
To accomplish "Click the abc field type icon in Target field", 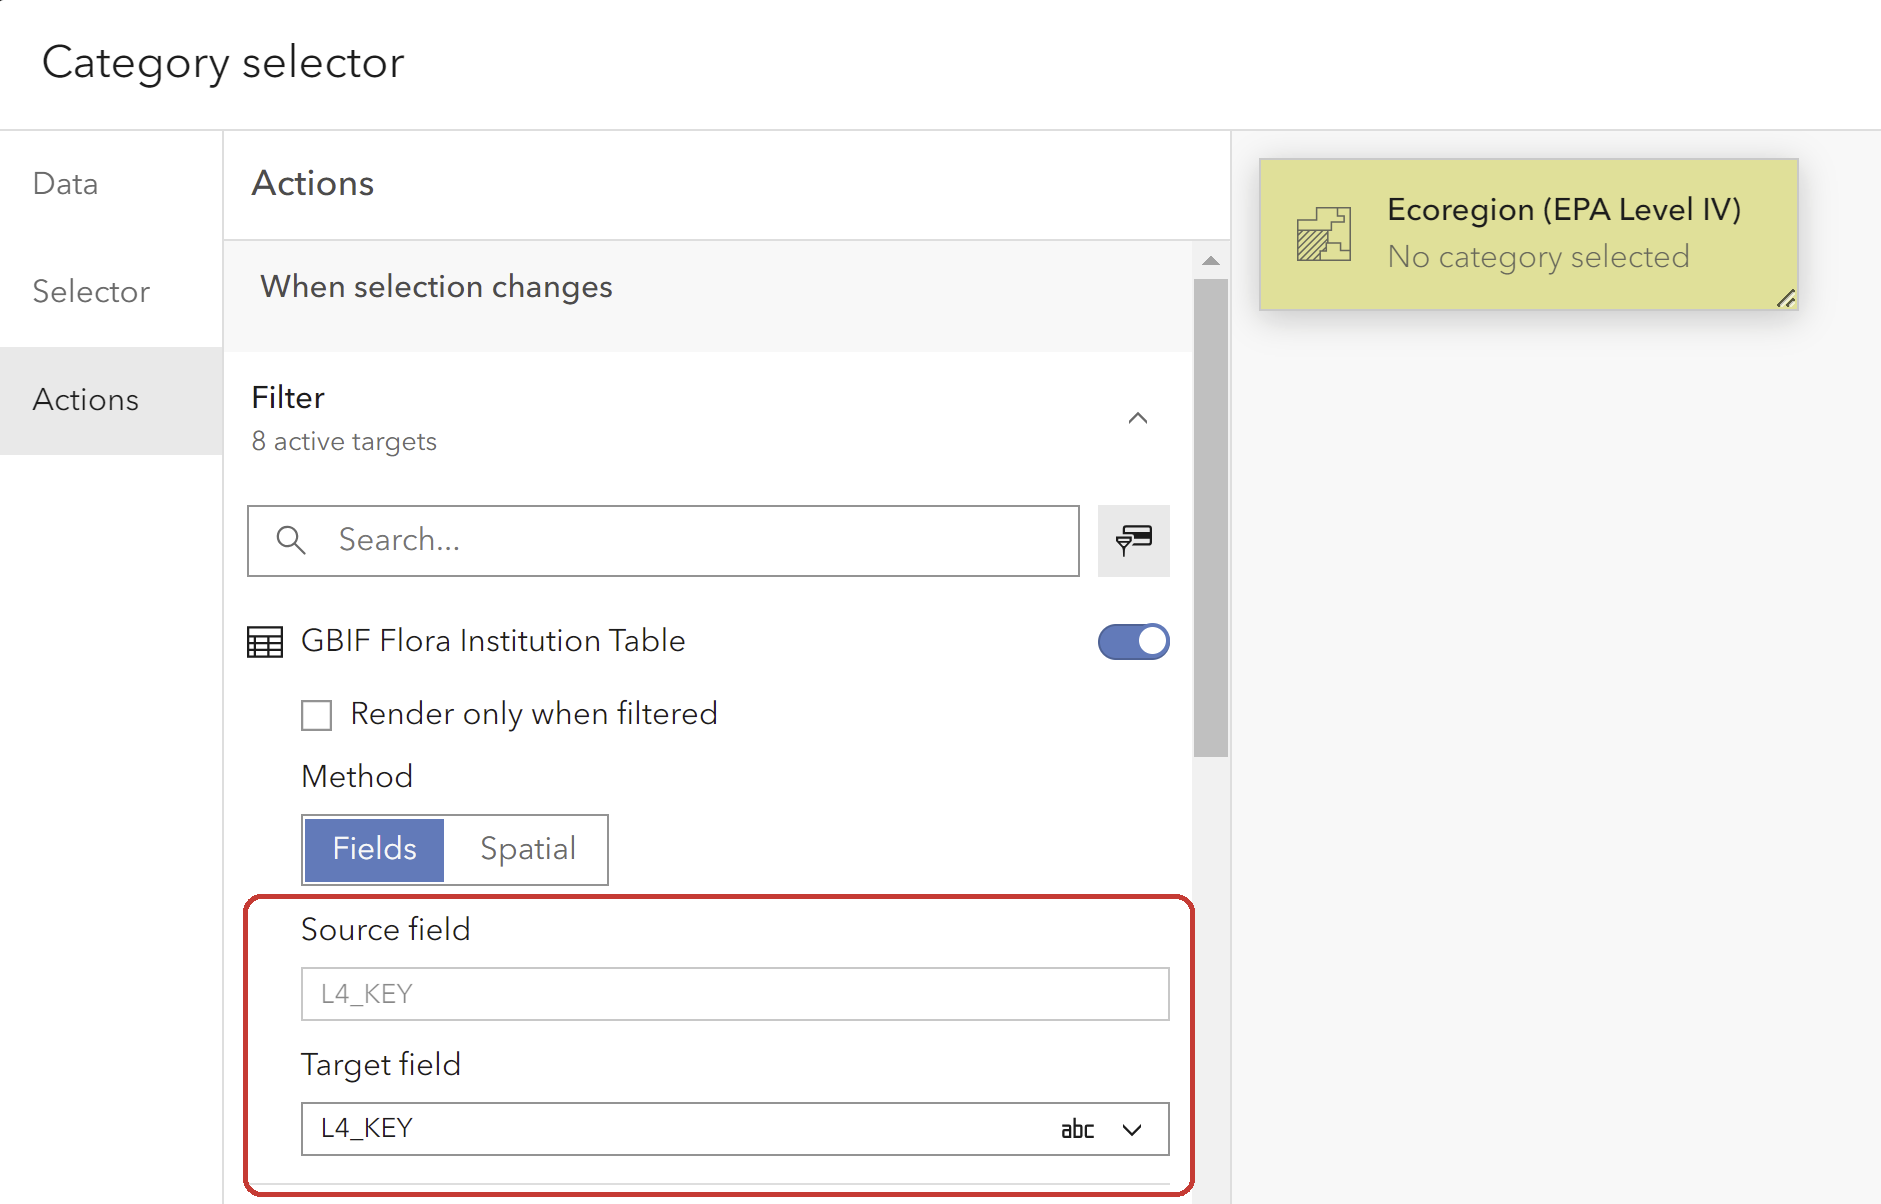I will tap(1076, 1129).
